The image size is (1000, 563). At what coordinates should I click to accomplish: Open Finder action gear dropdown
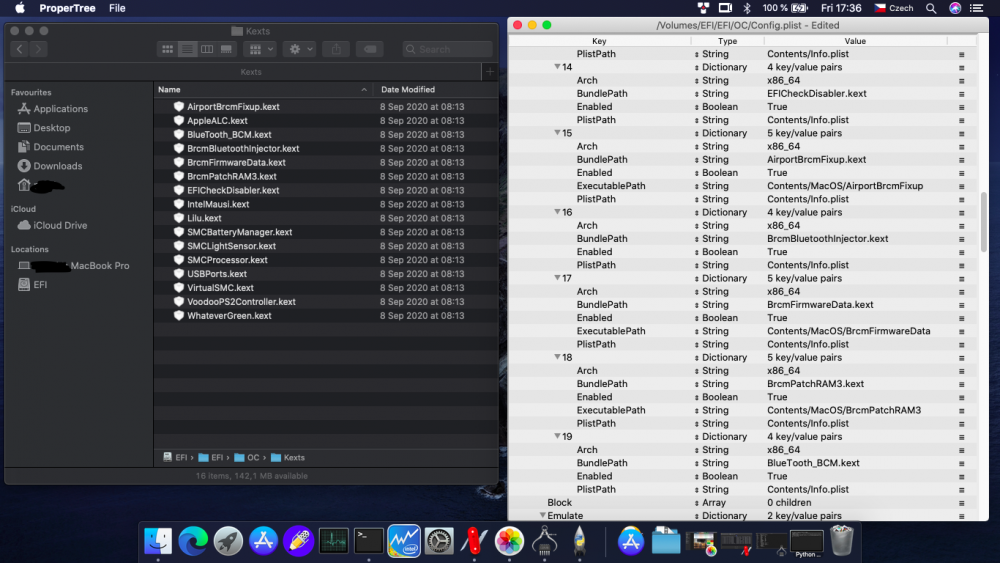pos(300,49)
